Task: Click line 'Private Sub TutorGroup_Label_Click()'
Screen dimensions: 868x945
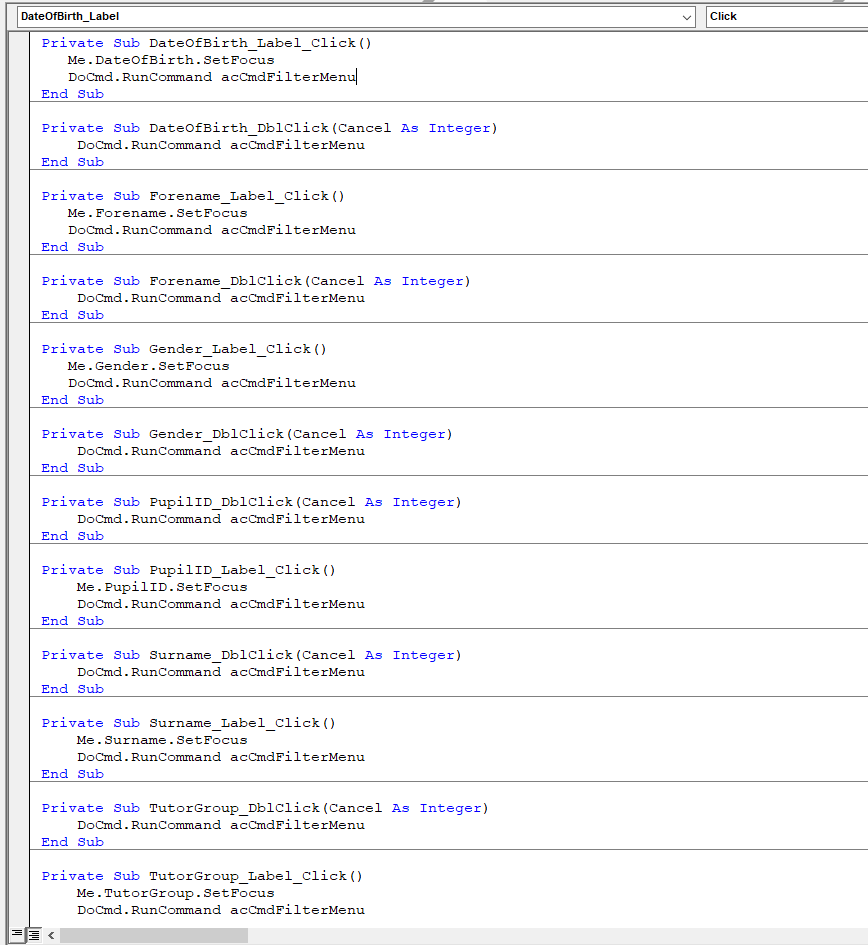Action: point(202,877)
